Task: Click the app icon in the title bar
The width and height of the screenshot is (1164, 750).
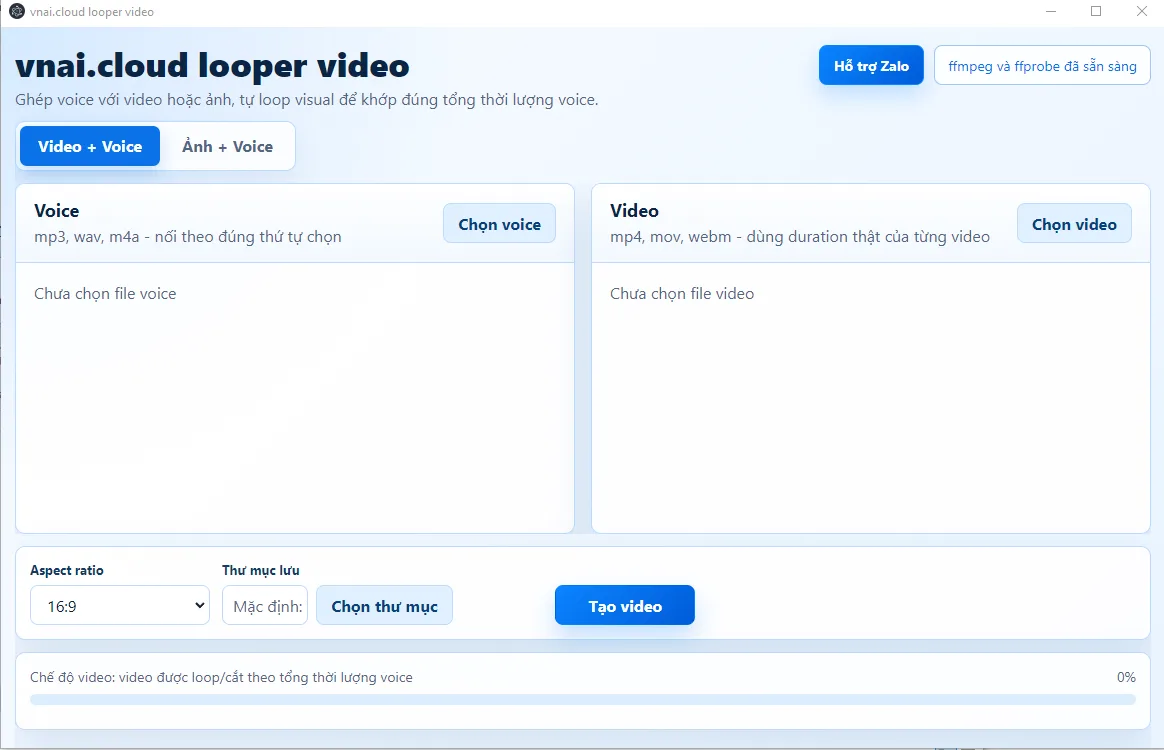Action: tap(16, 12)
